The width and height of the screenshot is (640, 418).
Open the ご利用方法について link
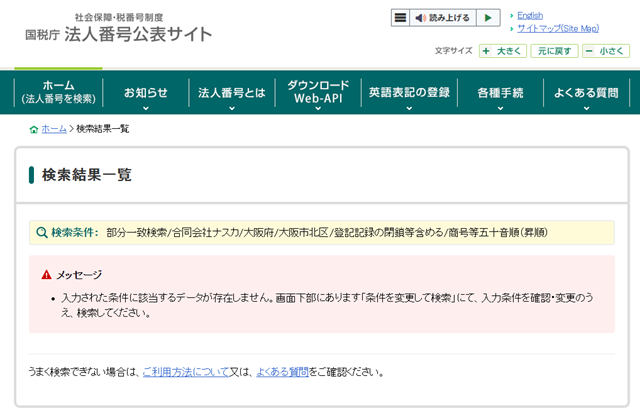click(187, 372)
